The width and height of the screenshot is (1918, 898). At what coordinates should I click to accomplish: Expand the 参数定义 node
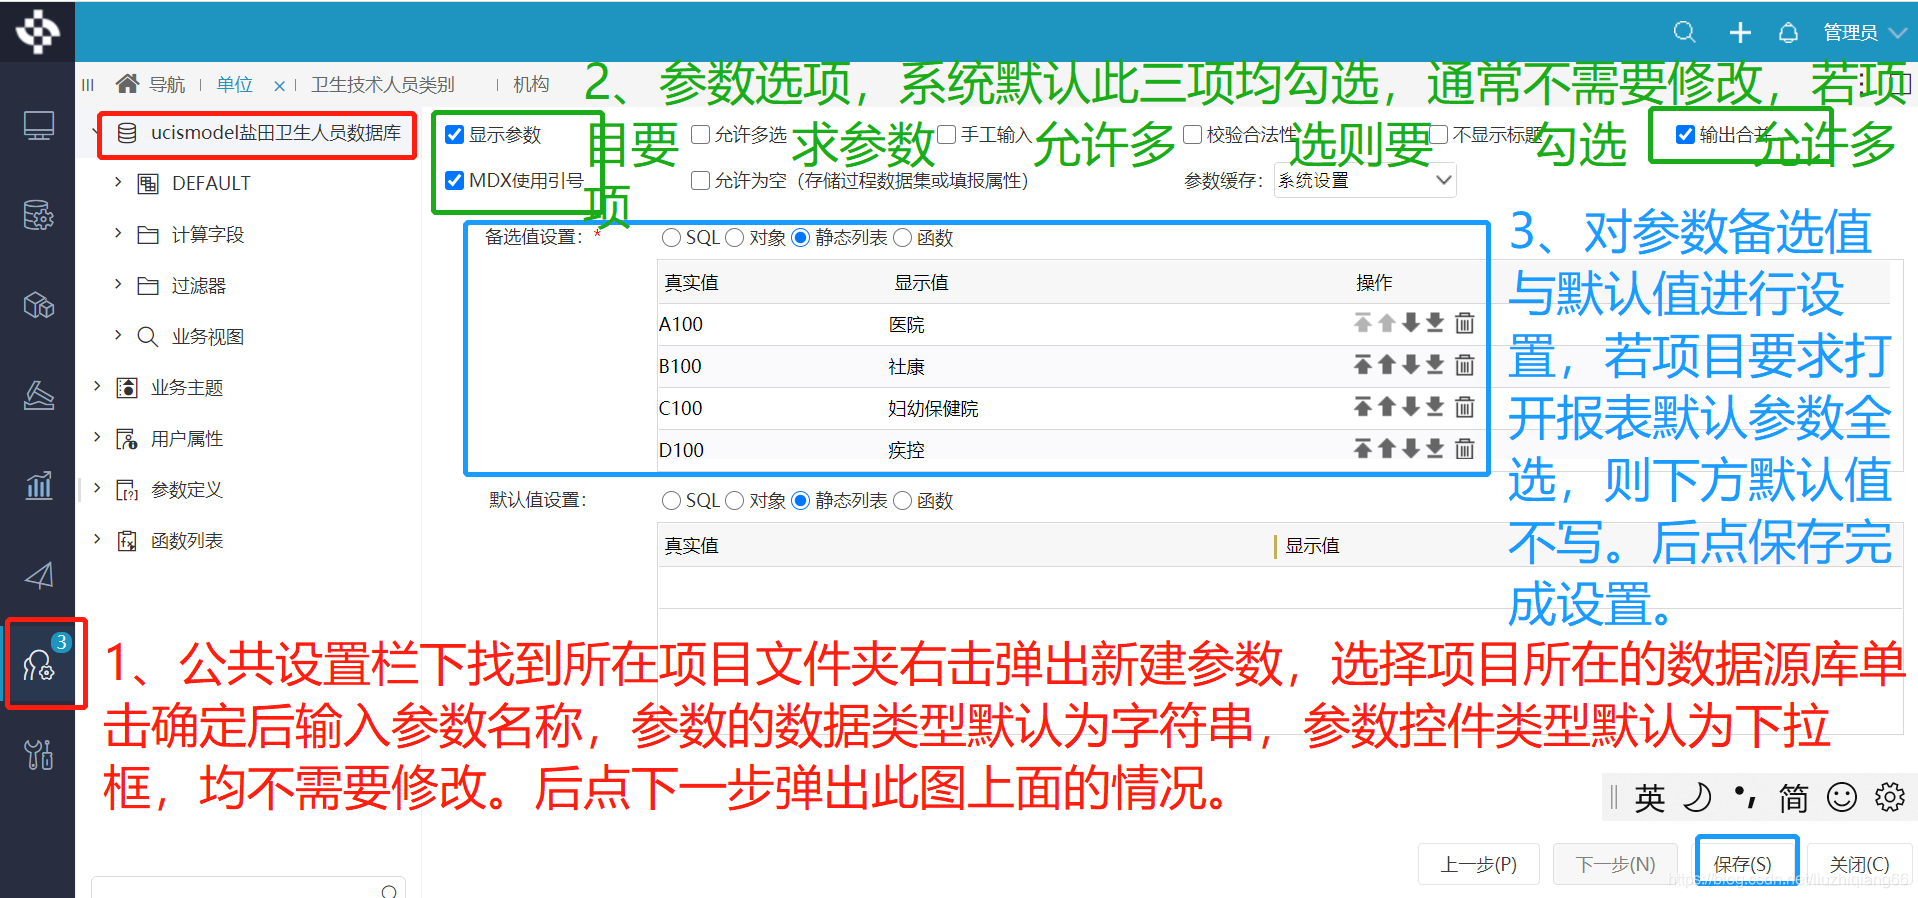point(97,488)
